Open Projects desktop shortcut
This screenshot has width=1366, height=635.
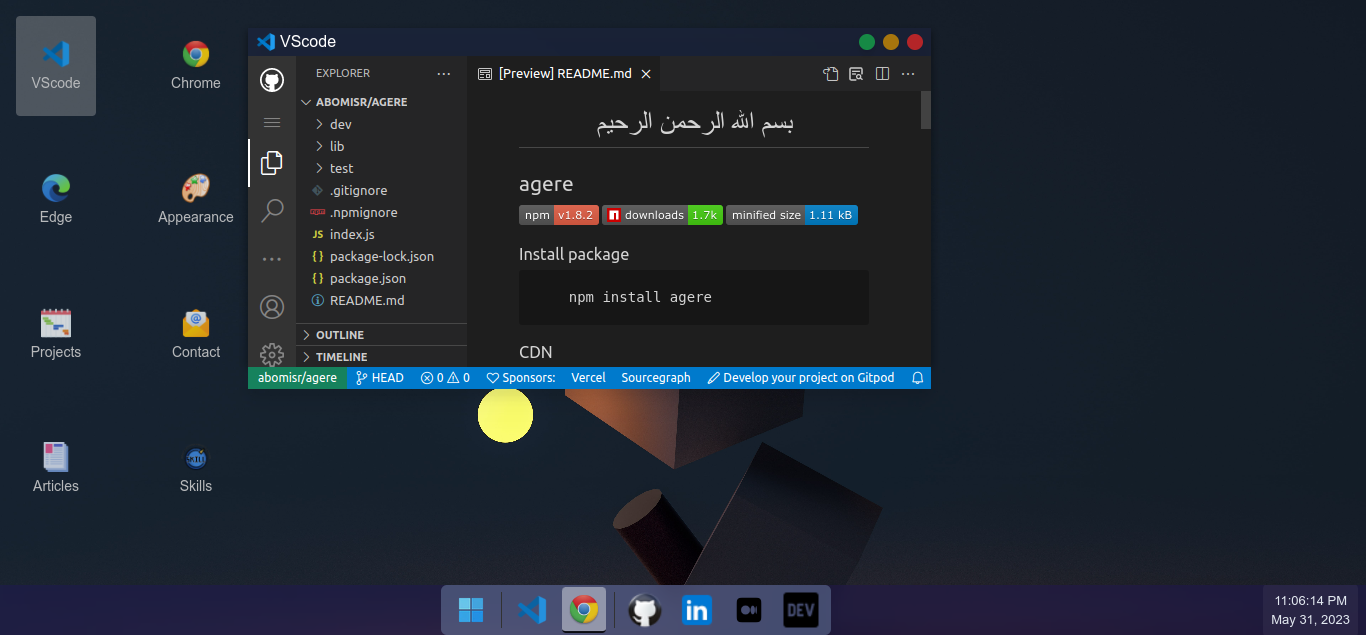point(56,335)
